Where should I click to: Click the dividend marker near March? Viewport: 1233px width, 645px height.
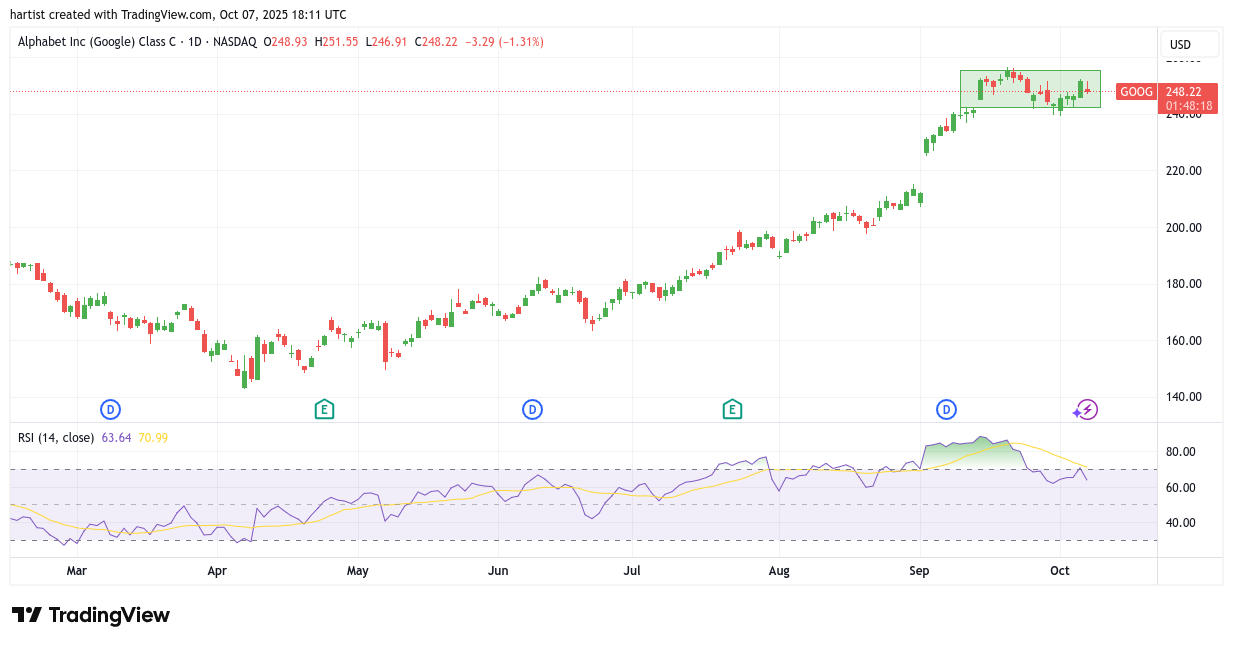click(x=111, y=409)
